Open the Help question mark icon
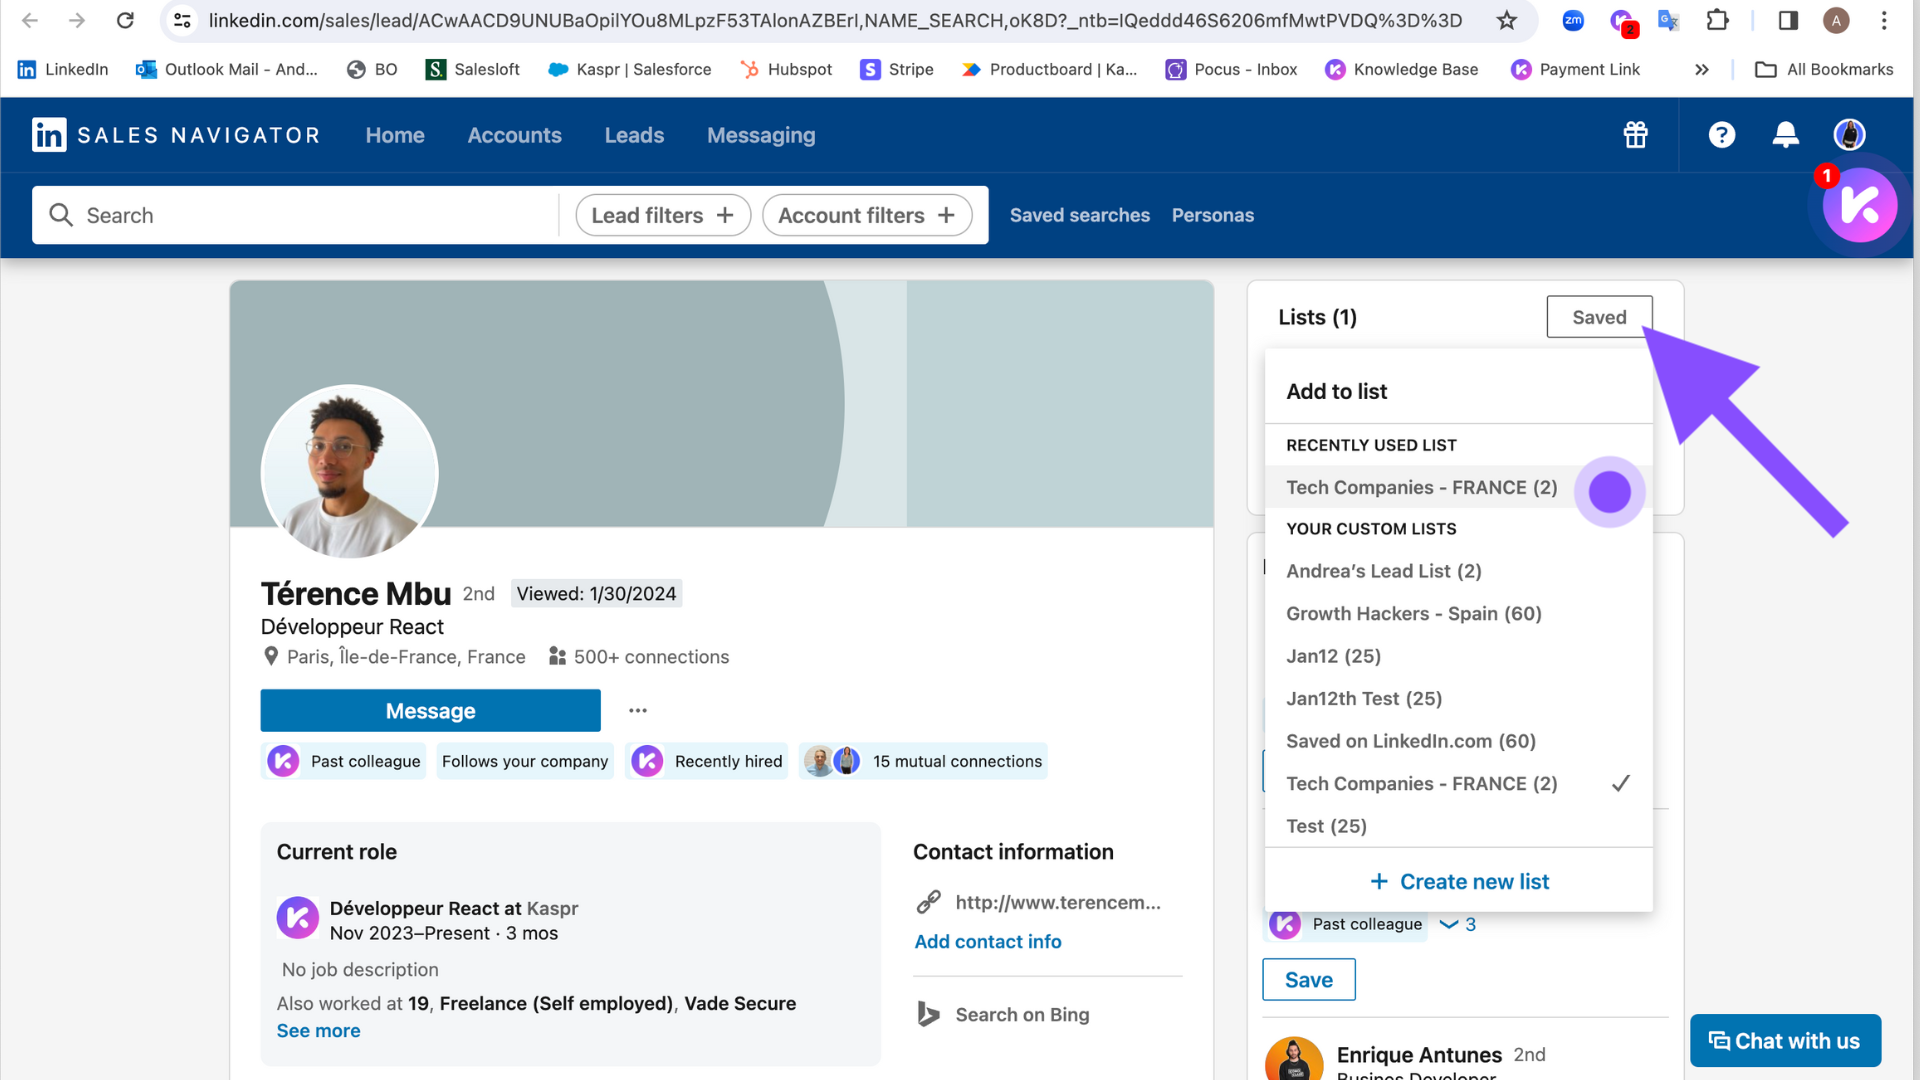This screenshot has width=1920, height=1080. click(1722, 135)
